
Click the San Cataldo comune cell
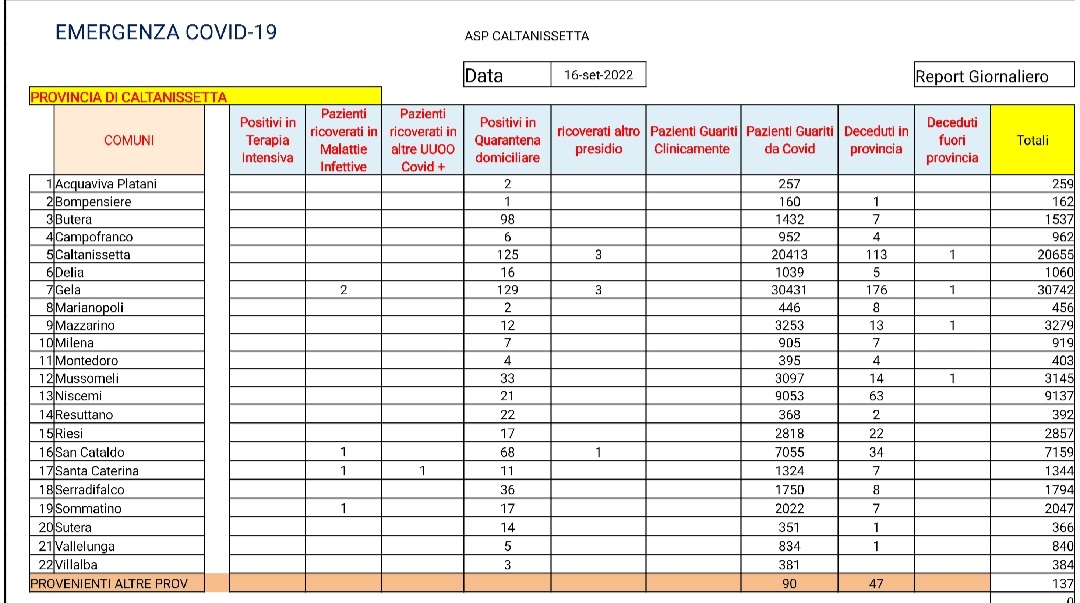coord(129,452)
